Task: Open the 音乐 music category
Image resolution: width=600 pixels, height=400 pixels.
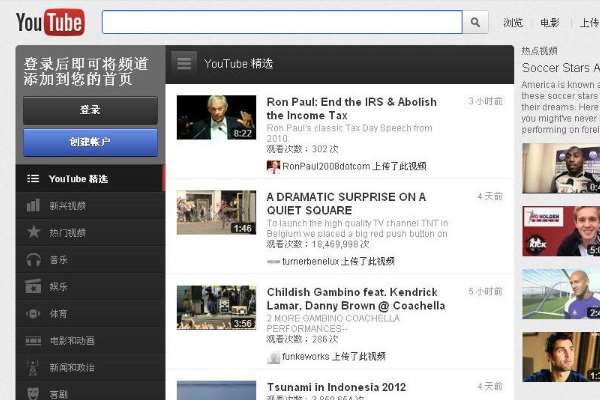Action: (90, 260)
